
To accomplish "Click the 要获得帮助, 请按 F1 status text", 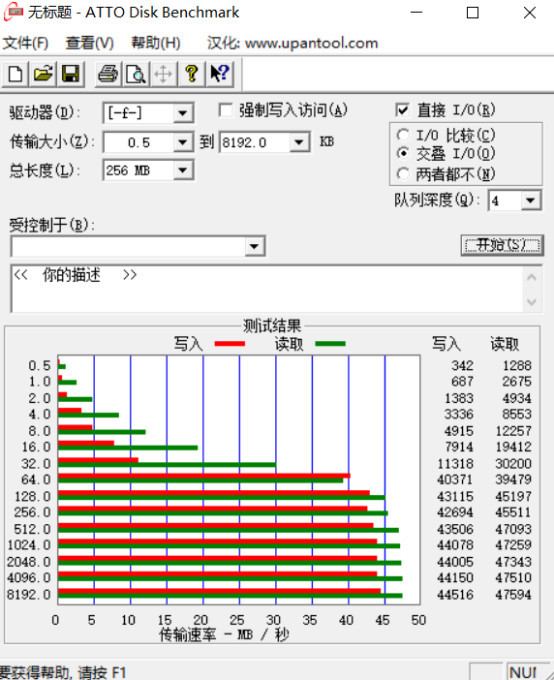I will point(63,673).
